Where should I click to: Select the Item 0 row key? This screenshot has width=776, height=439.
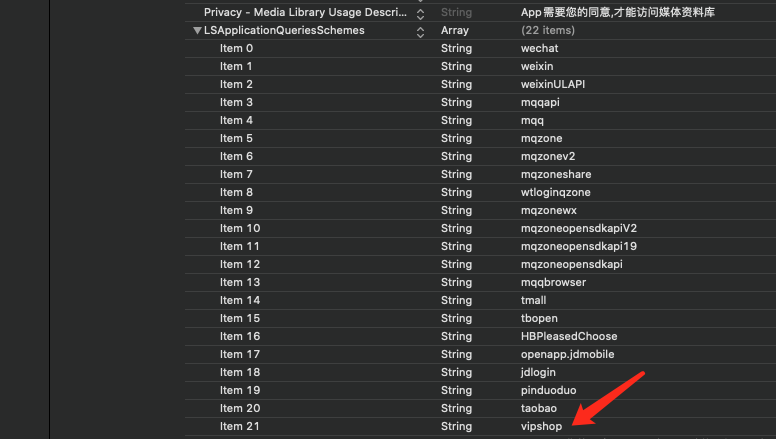tap(236, 49)
